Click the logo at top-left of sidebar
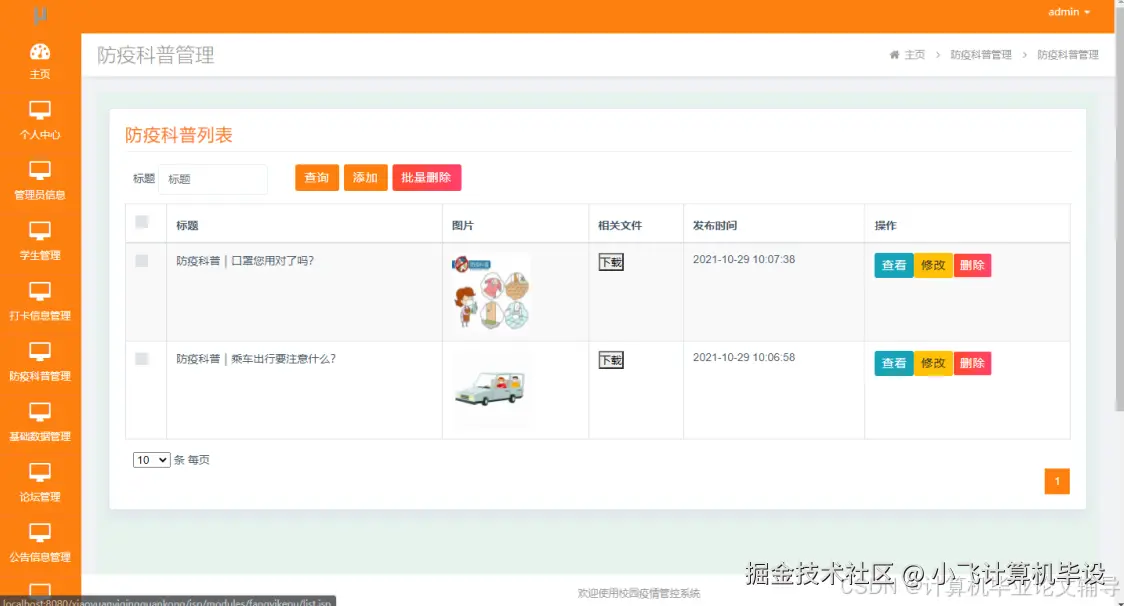 (40, 14)
